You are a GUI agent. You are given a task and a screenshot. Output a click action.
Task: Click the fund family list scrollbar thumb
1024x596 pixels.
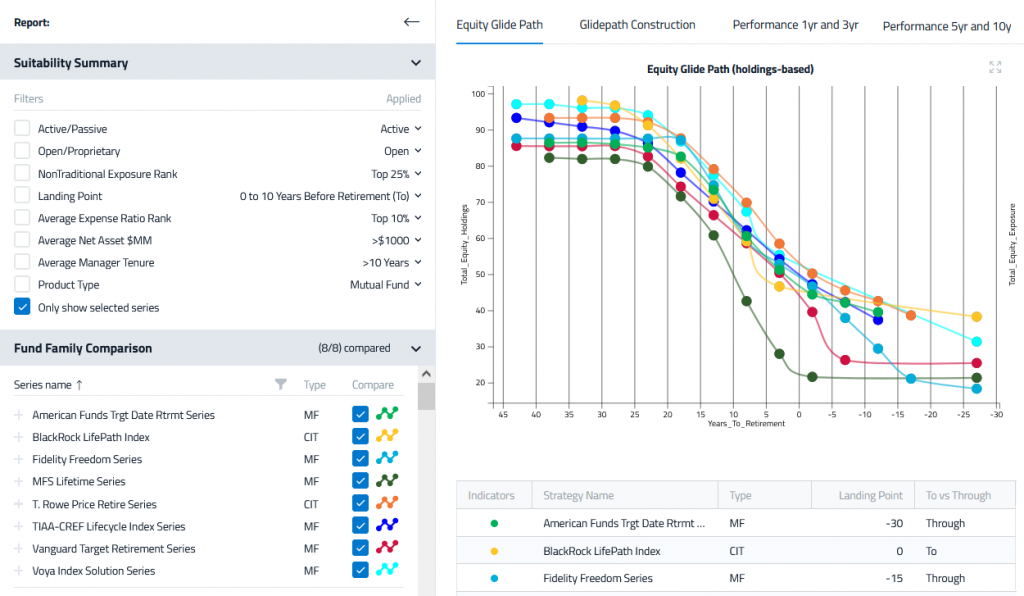click(426, 396)
